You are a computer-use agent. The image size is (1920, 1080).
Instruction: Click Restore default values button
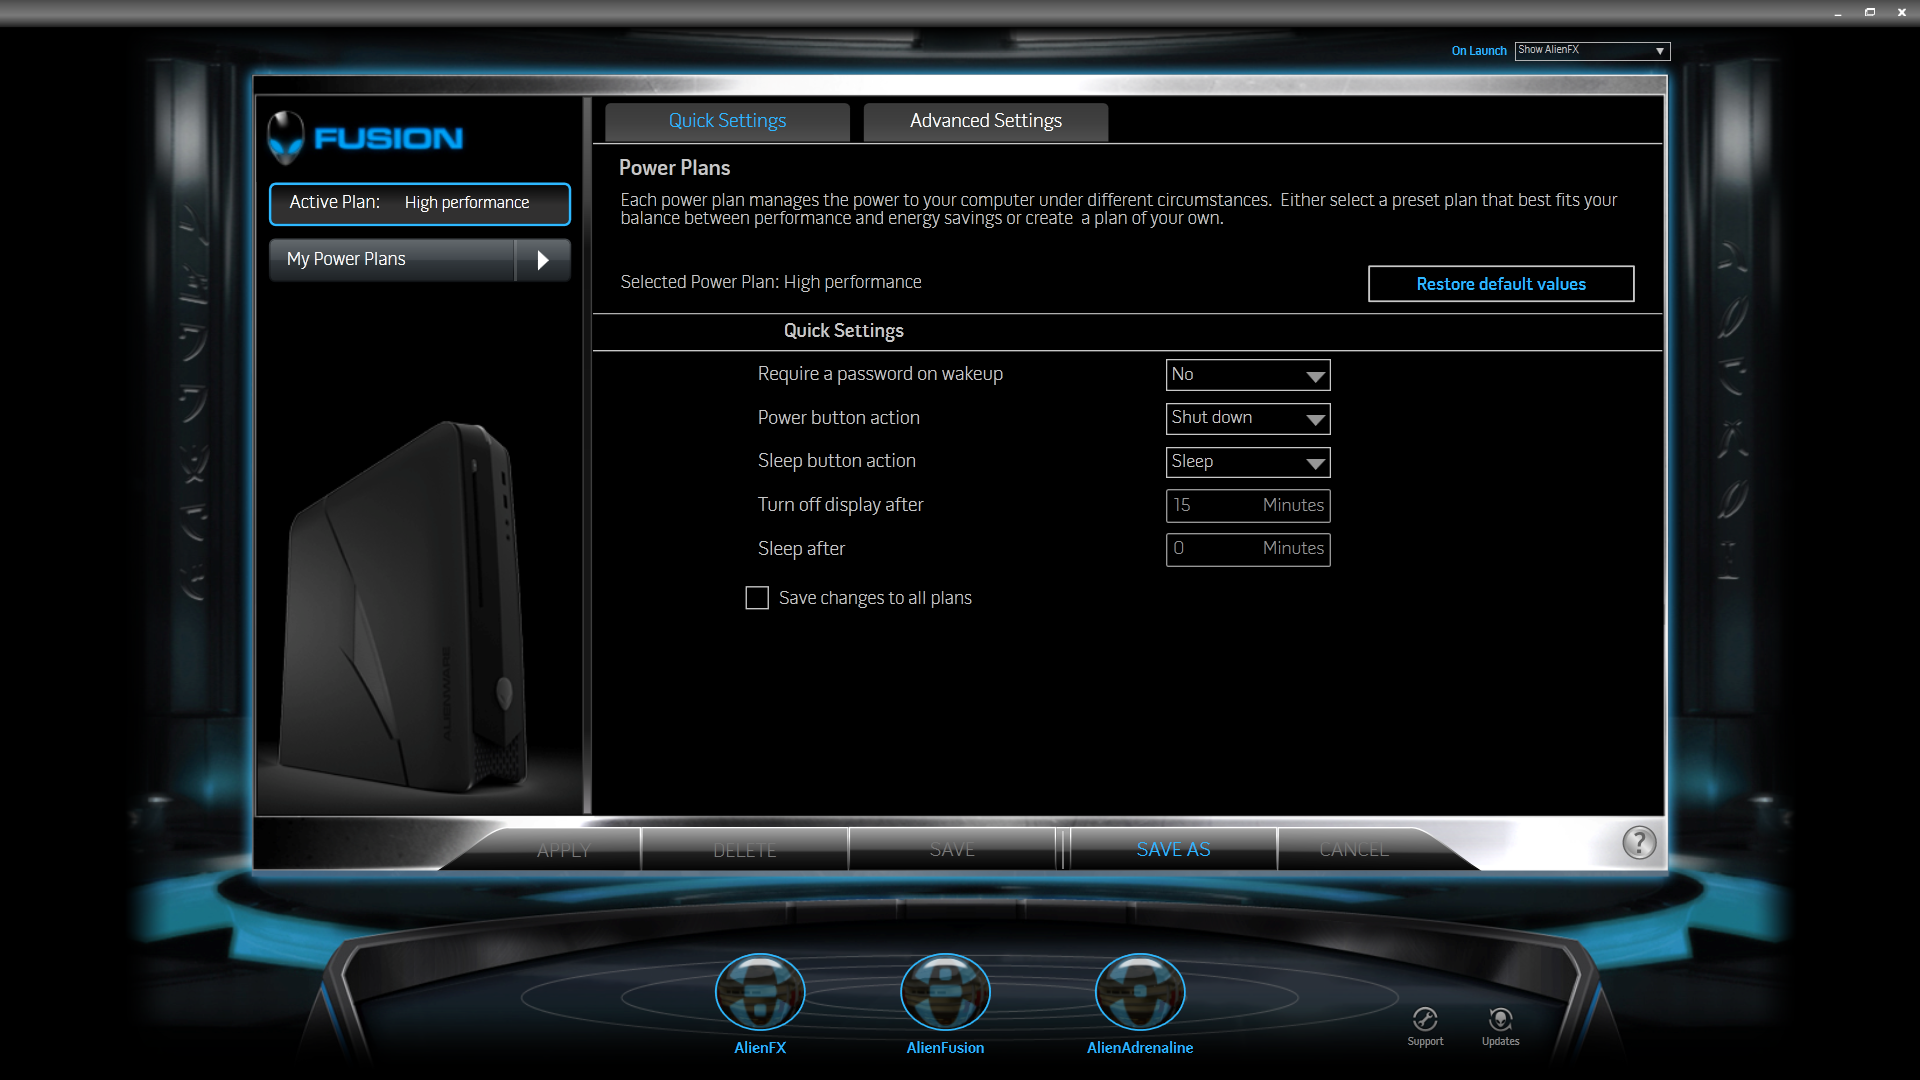(1501, 284)
